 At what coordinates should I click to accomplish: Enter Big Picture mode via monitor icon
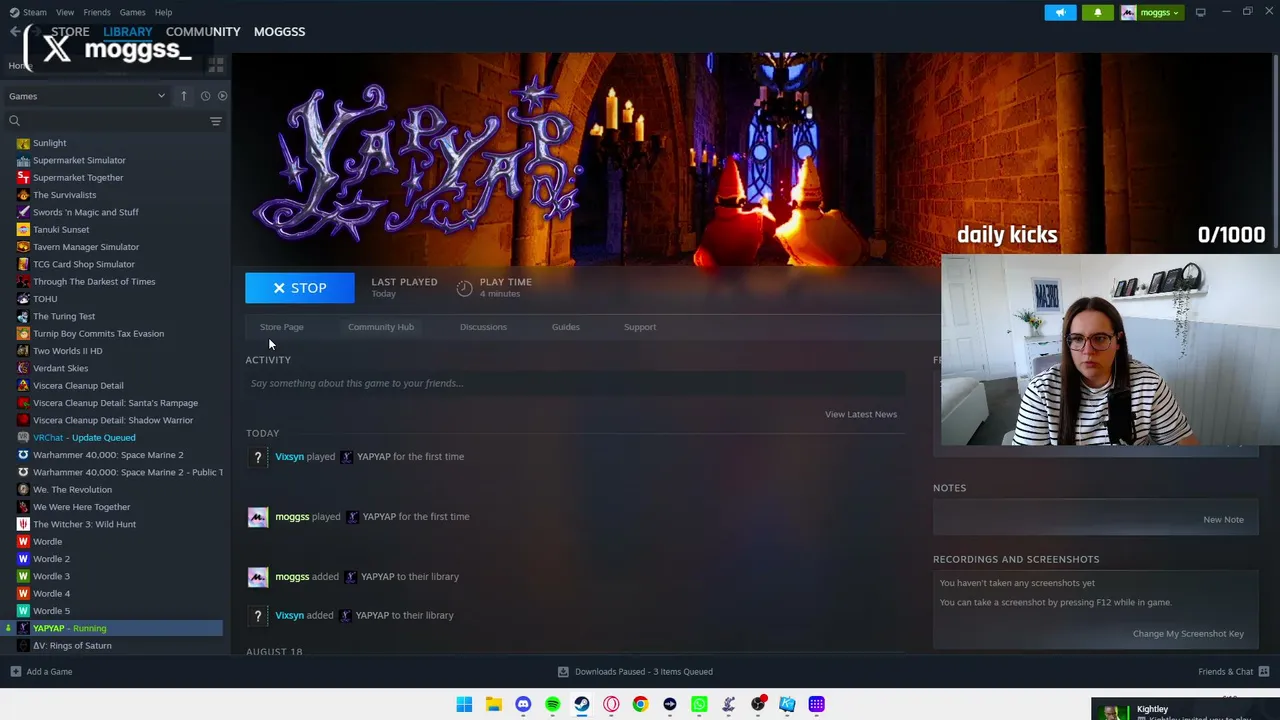click(1200, 12)
